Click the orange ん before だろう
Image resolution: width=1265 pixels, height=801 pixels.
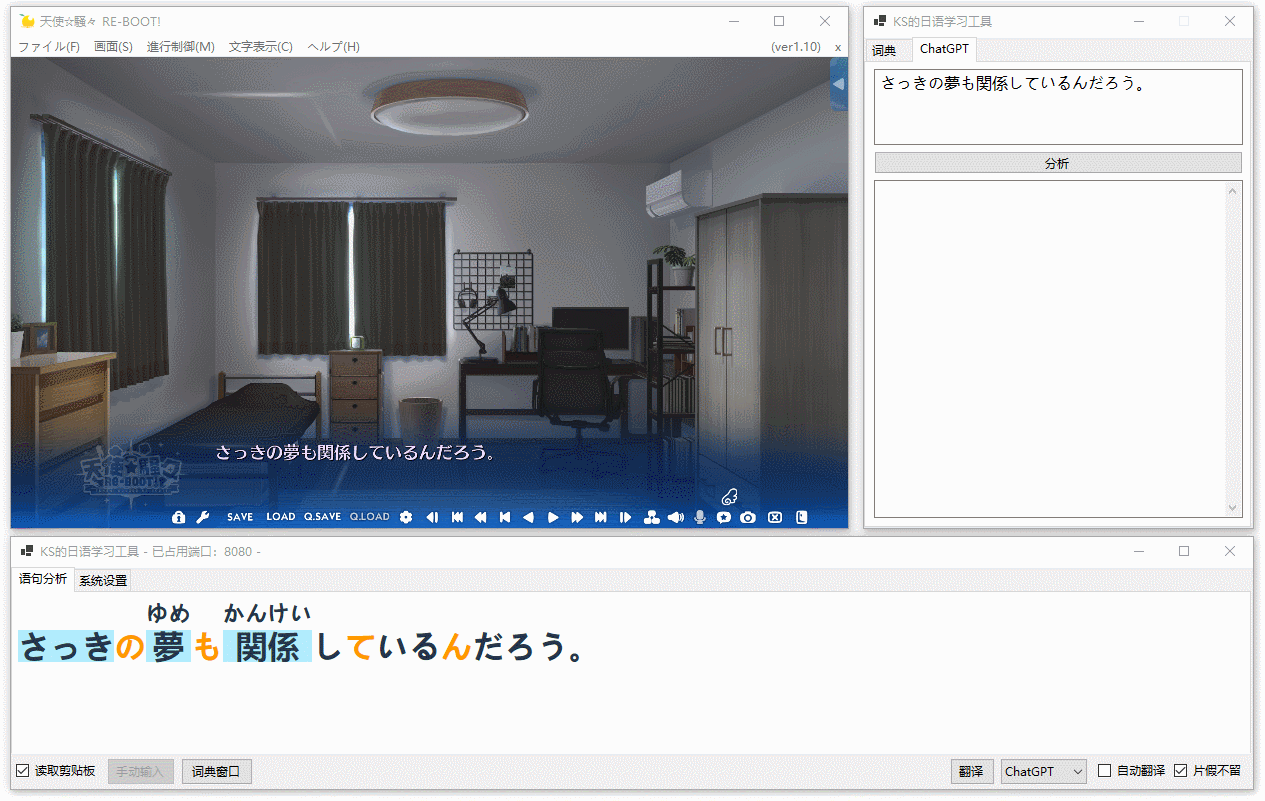tap(455, 647)
